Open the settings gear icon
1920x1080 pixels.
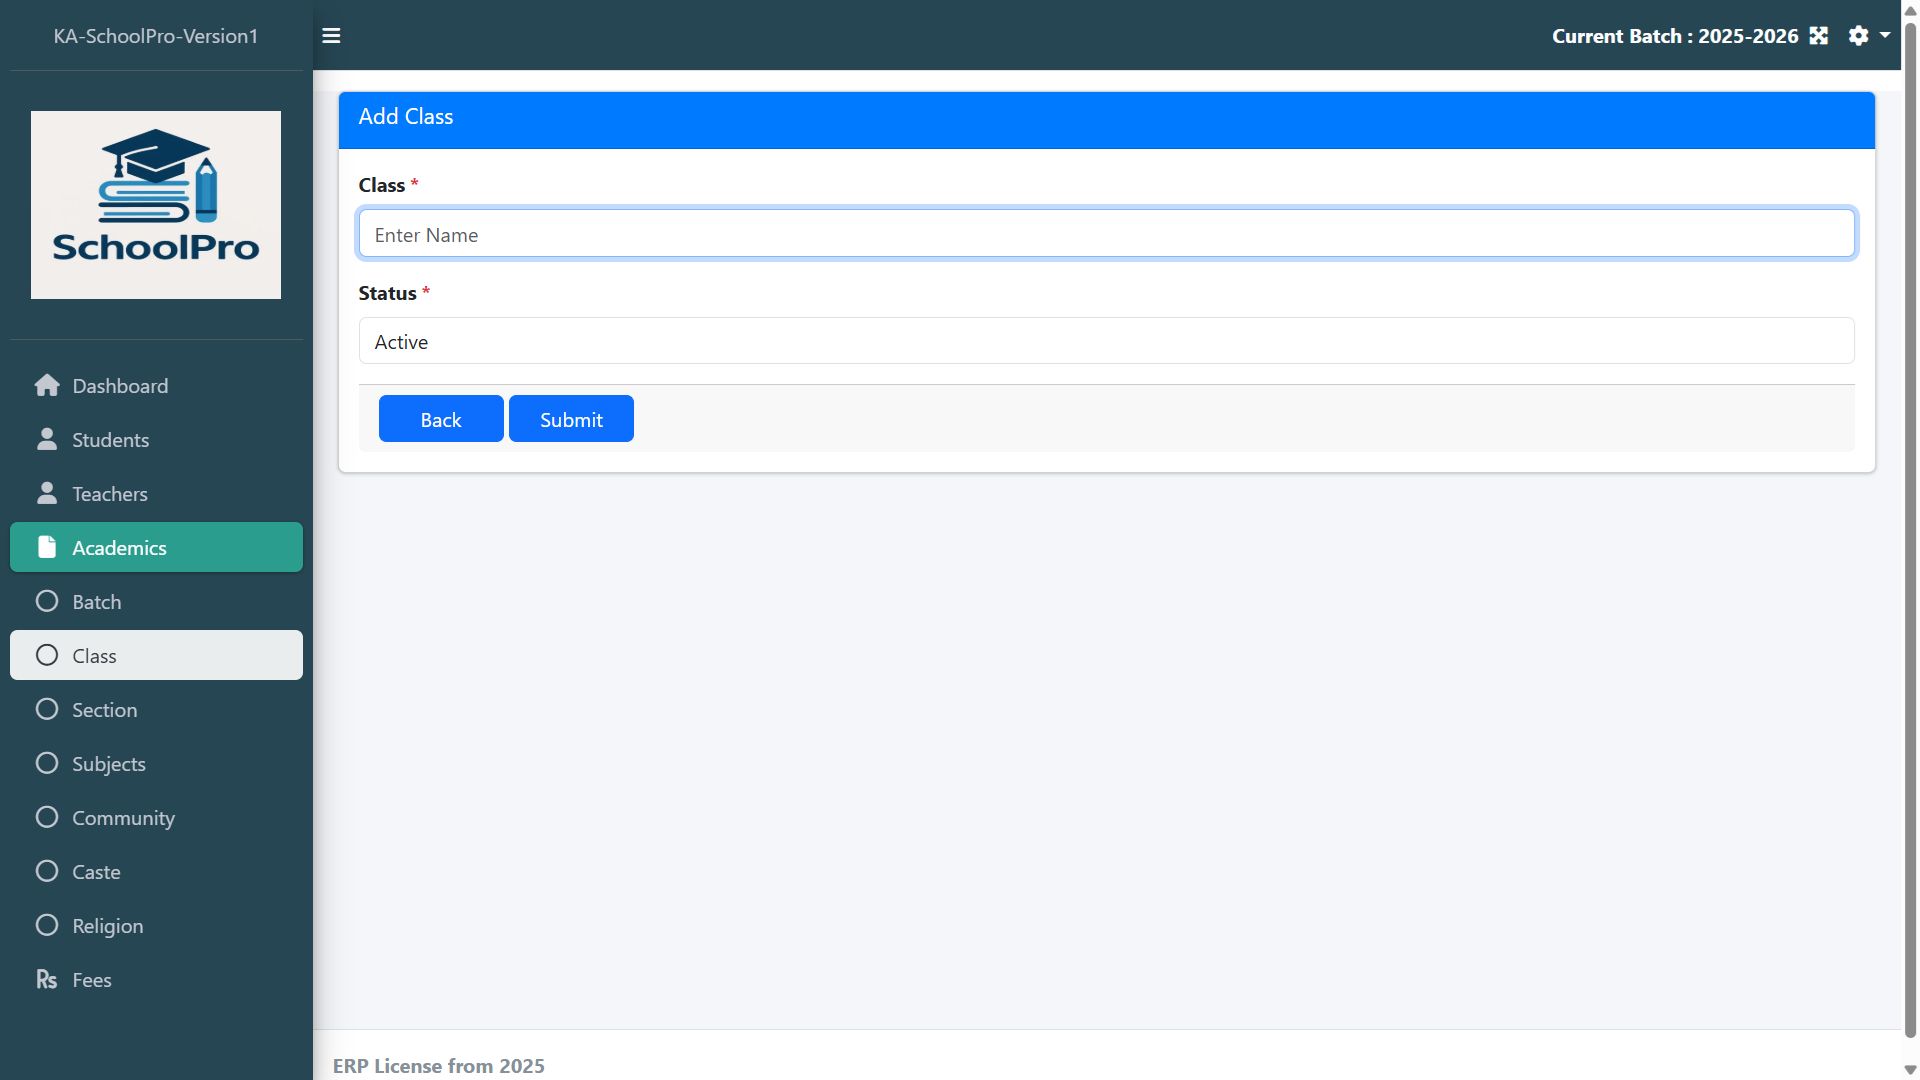(x=1858, y=36)
